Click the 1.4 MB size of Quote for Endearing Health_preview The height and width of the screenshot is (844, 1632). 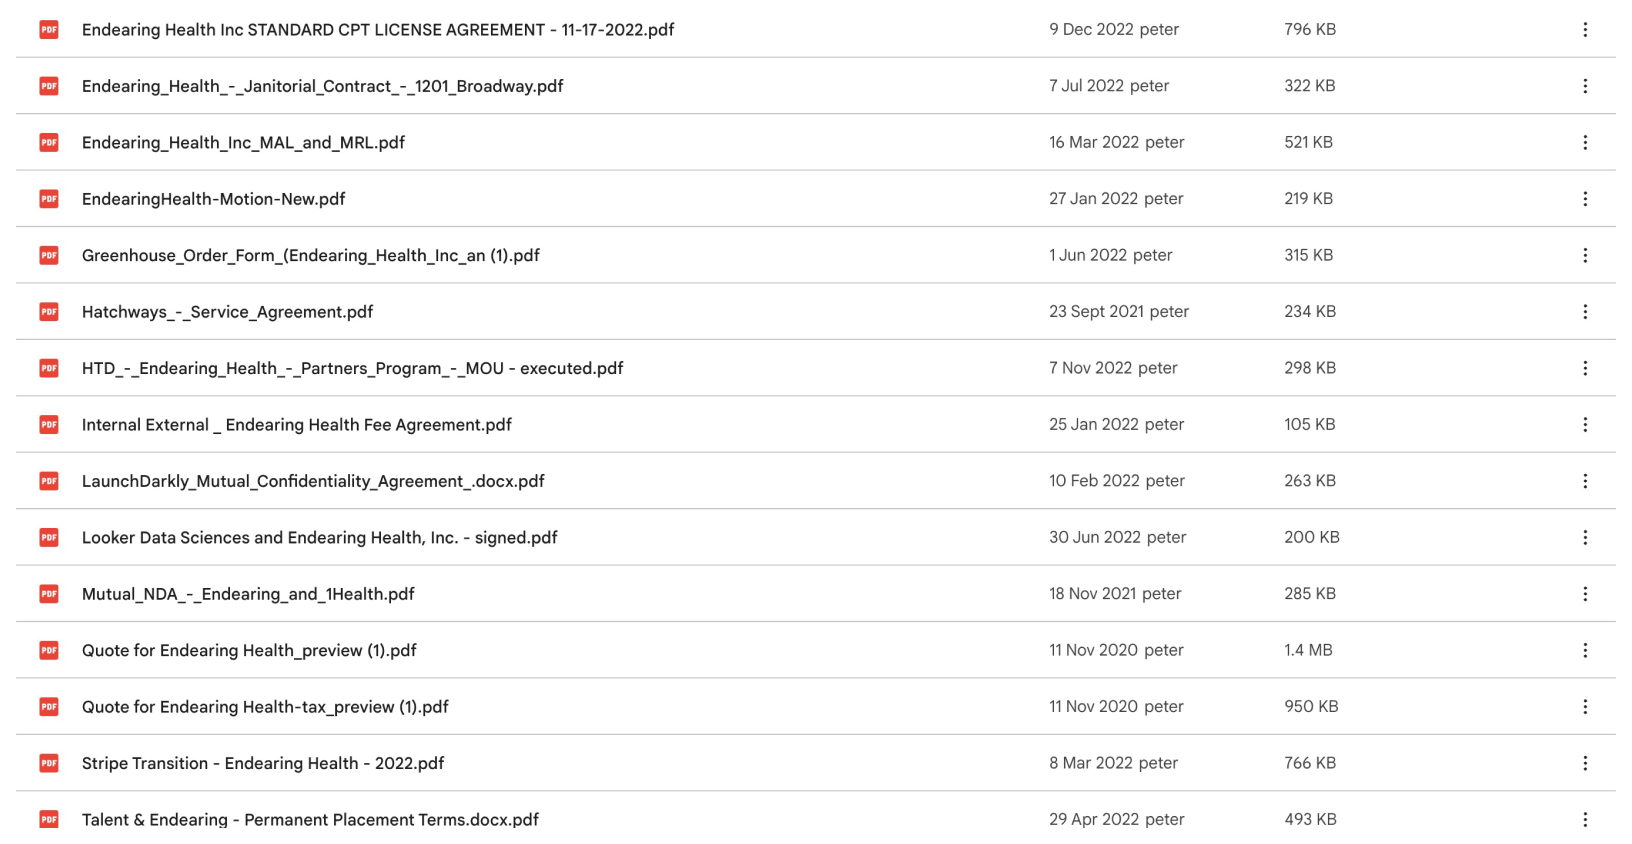click(x=1308, y=650)
